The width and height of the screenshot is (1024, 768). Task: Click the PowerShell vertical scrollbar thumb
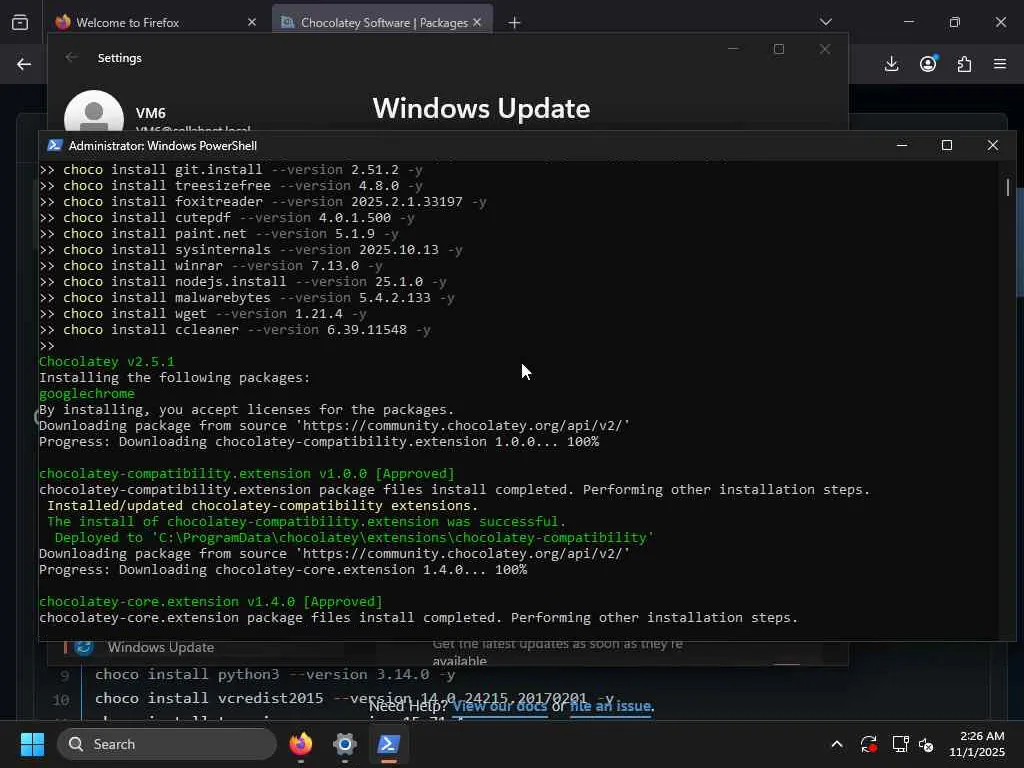coord(1008,187)
